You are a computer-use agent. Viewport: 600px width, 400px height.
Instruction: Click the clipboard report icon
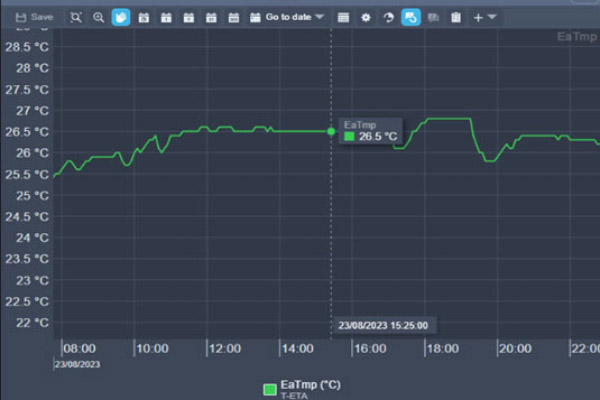(x=456, y=18)
